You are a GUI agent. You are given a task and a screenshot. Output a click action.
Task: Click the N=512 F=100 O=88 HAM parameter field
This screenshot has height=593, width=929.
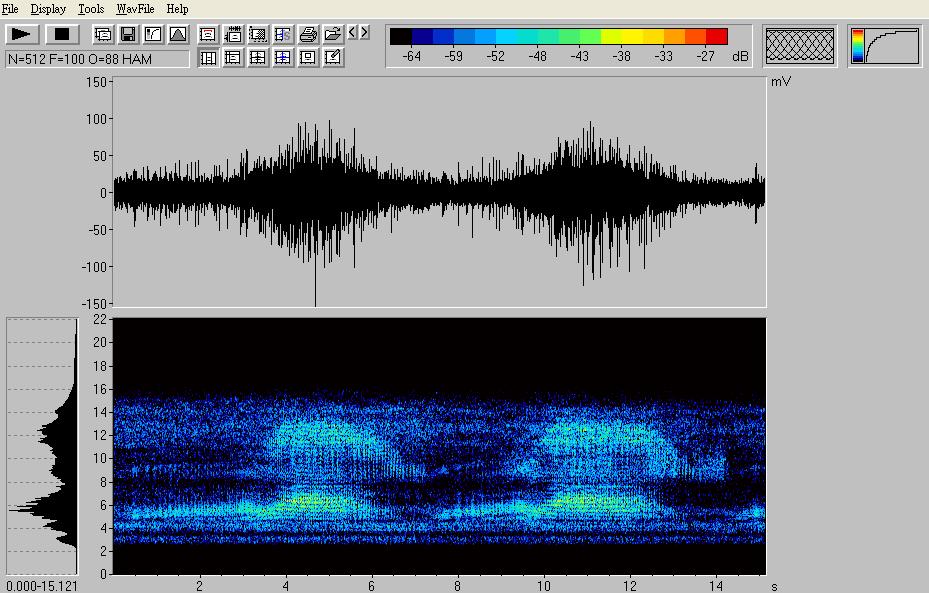click(97, 59)
